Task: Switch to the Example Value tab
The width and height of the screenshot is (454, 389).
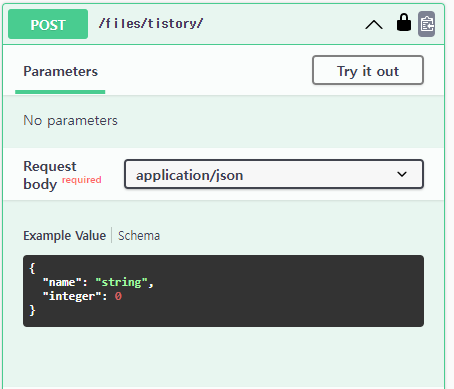Action: pos(64,236)
